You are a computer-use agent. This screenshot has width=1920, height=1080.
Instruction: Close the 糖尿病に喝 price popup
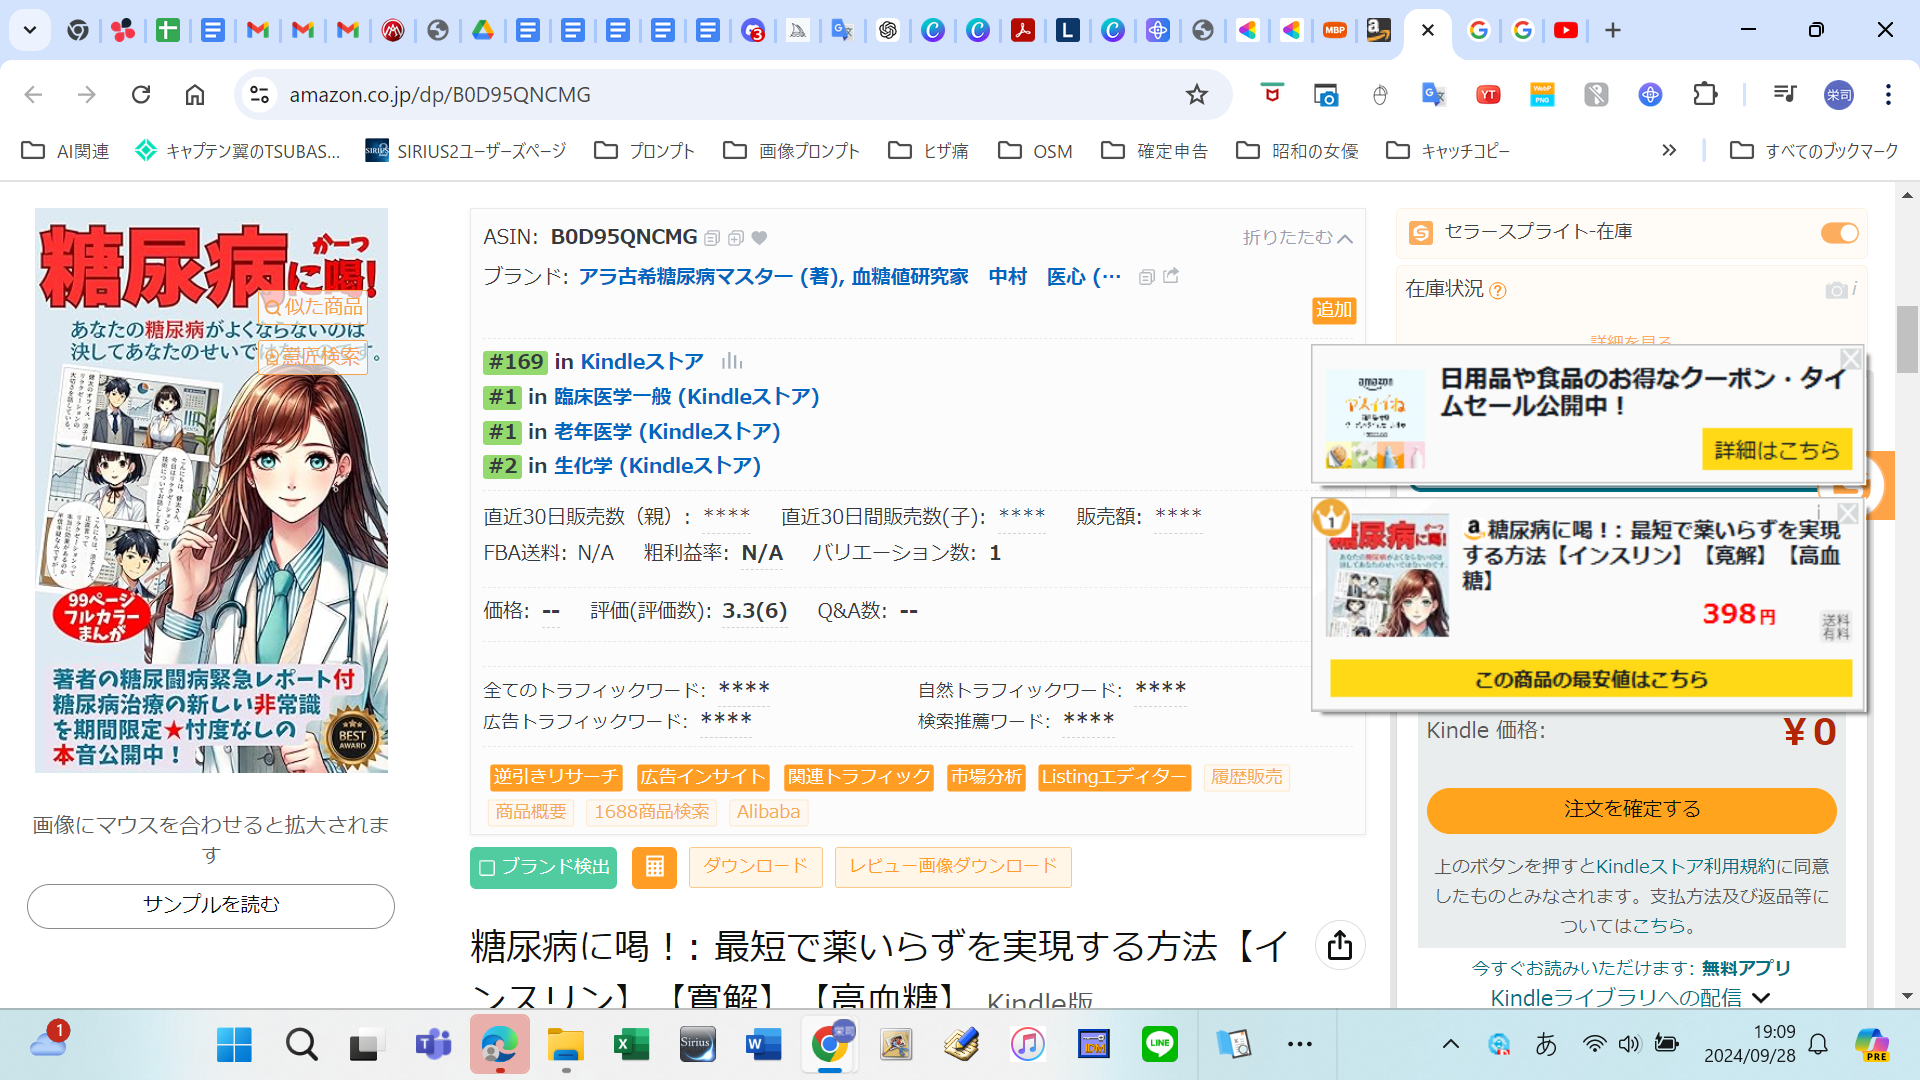click(1848, 513)
